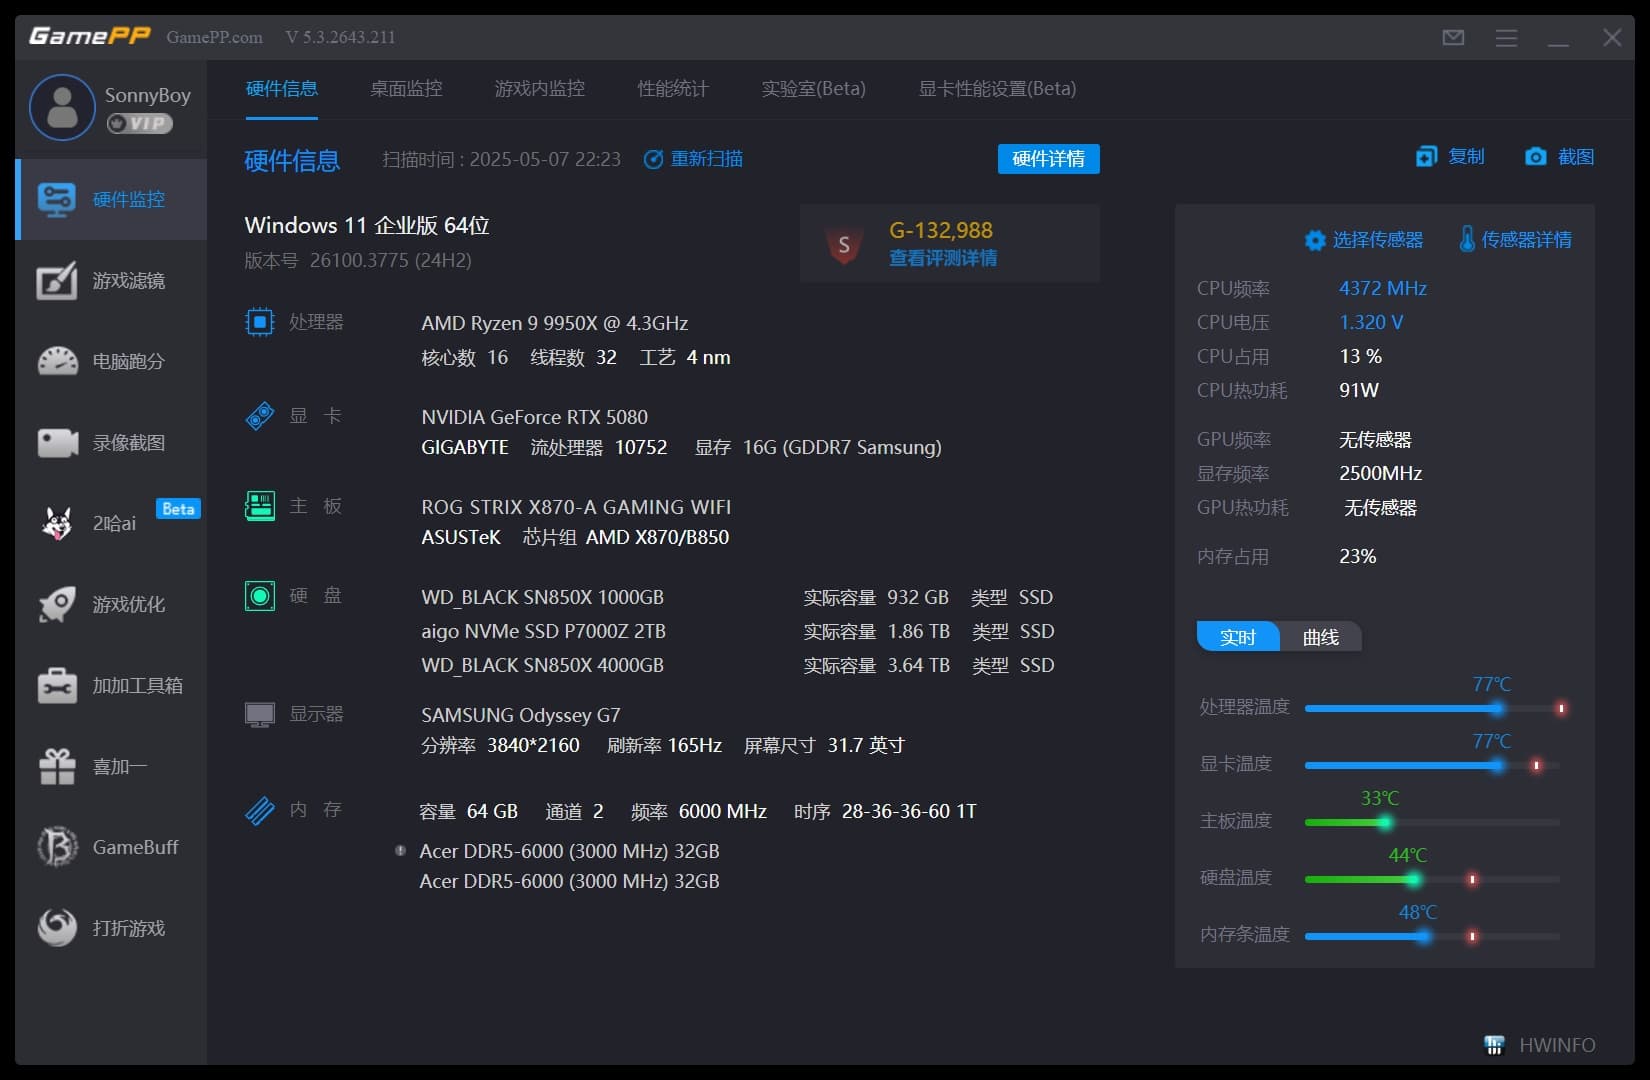Click the SonnyBoy user avatar
Viewport: 1650px width, 1080px height.
(x=62, y=107)
